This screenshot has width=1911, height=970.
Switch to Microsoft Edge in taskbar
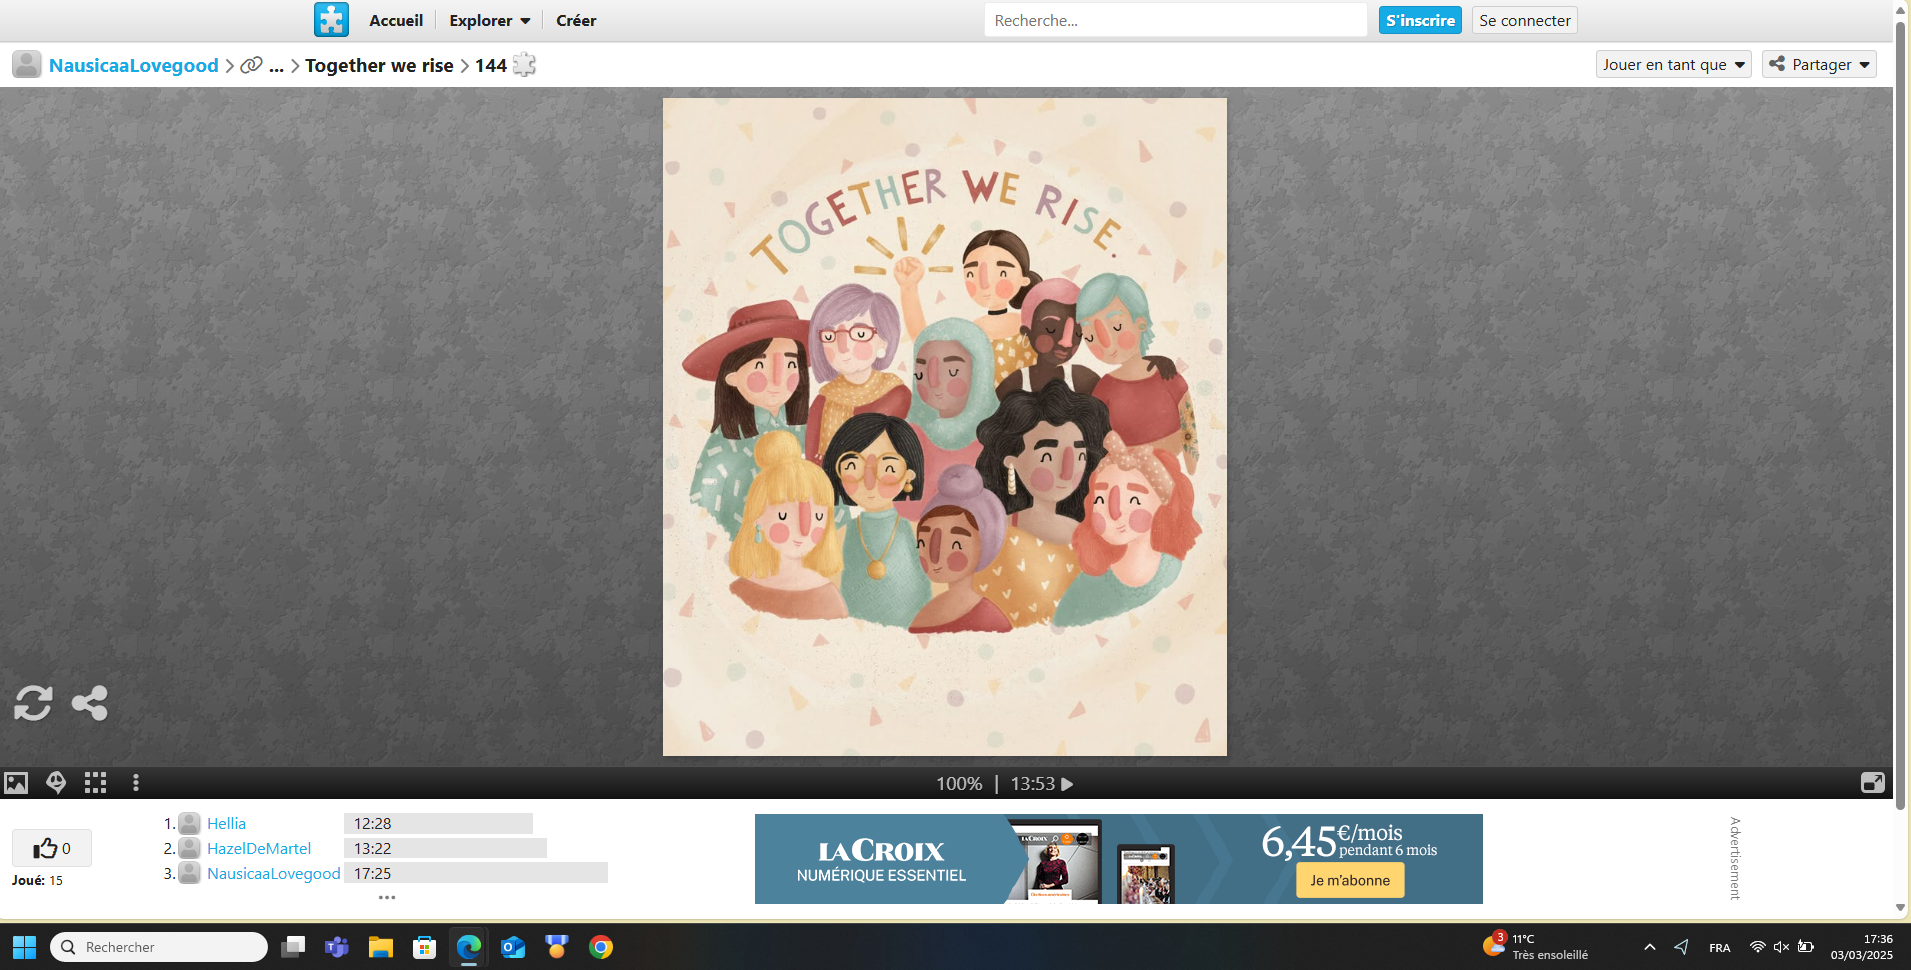pyautogui.click(x=469, y=947)
